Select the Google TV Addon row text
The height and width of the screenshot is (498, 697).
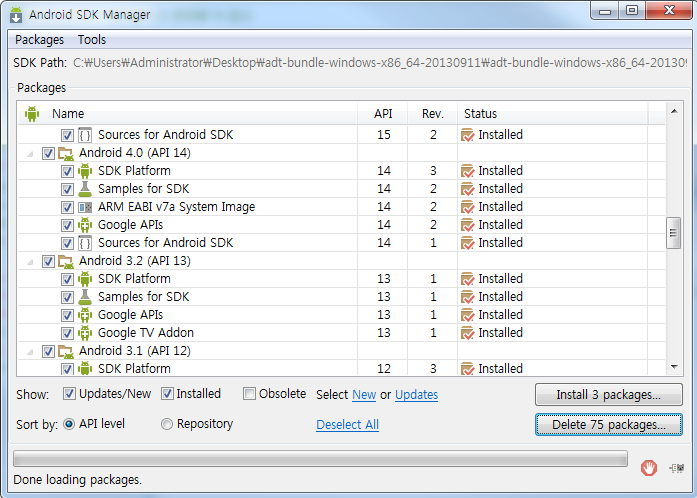pos(146,333)
